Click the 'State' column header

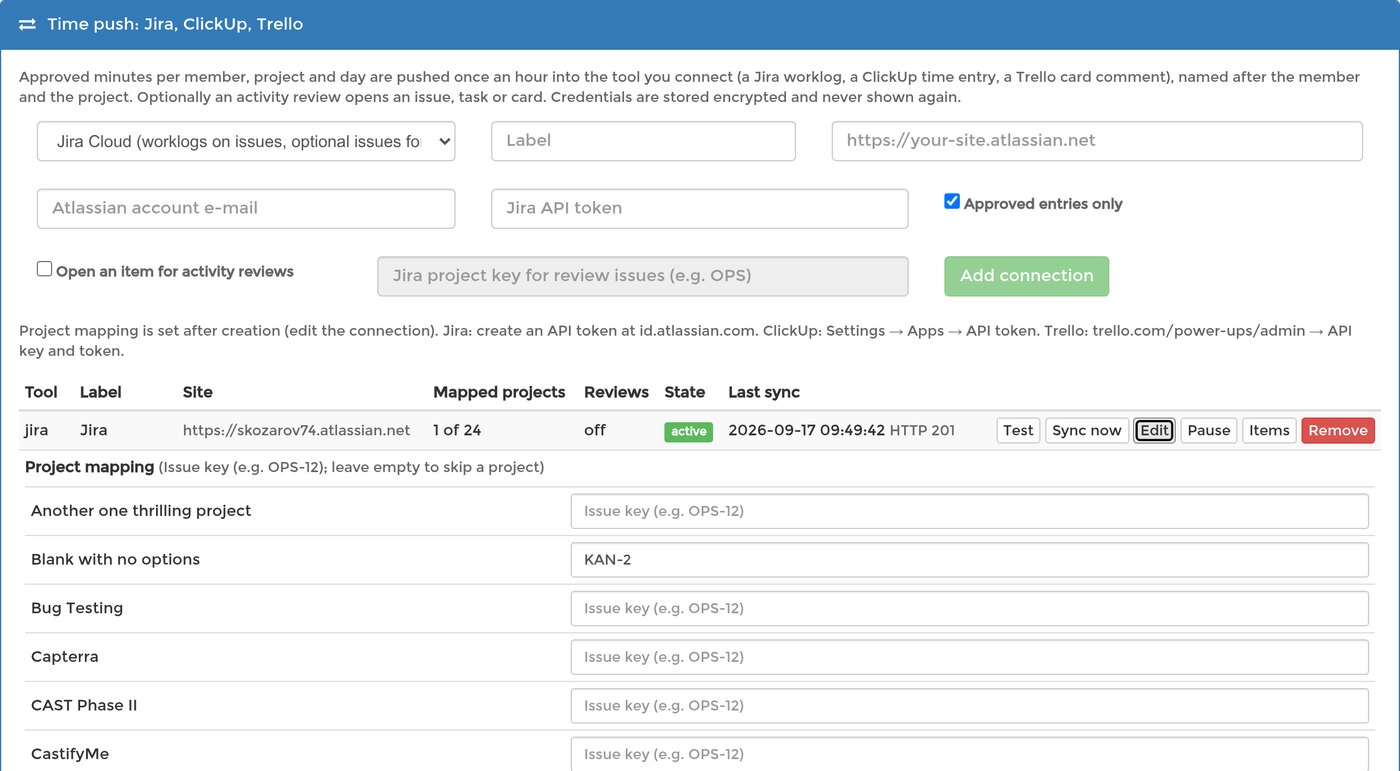(685, 392)
